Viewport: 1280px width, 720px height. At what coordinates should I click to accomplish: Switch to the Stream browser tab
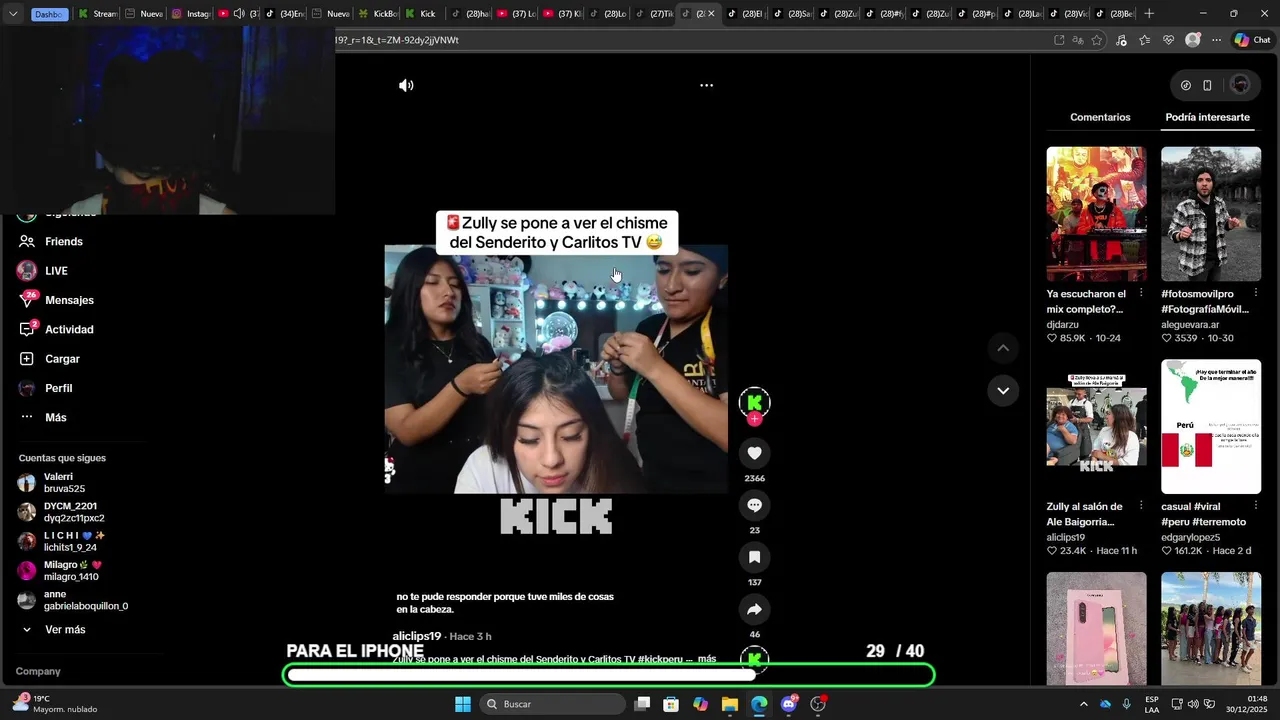(97, 14)
